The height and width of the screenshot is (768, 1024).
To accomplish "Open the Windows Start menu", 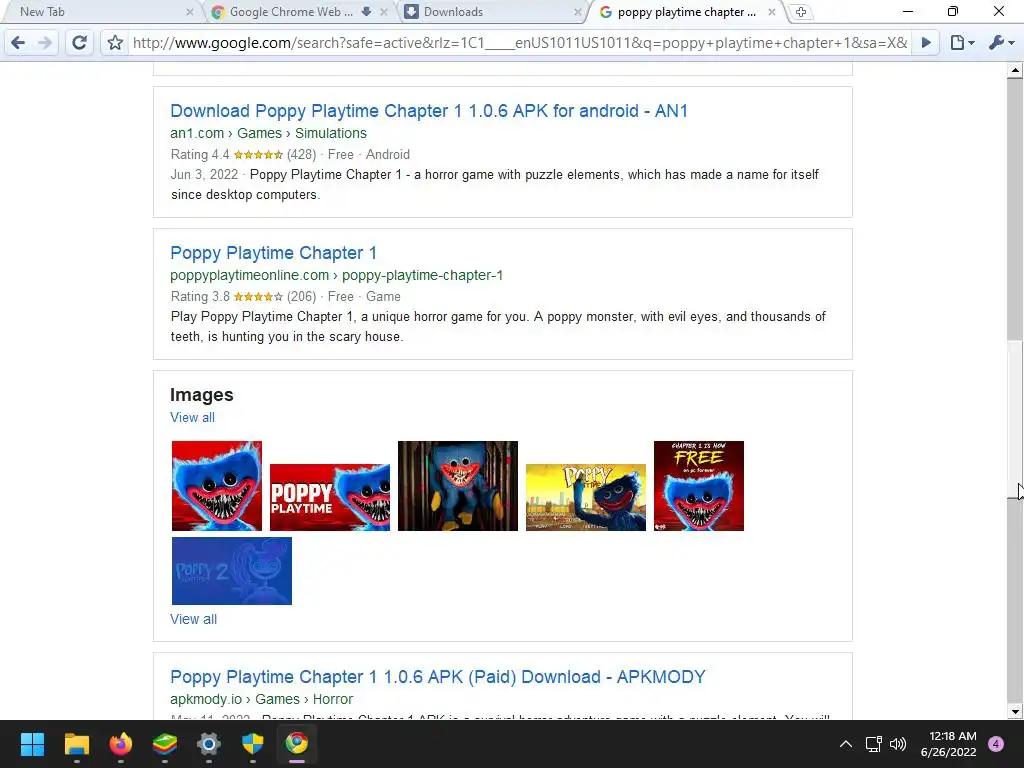I will 32,744.
